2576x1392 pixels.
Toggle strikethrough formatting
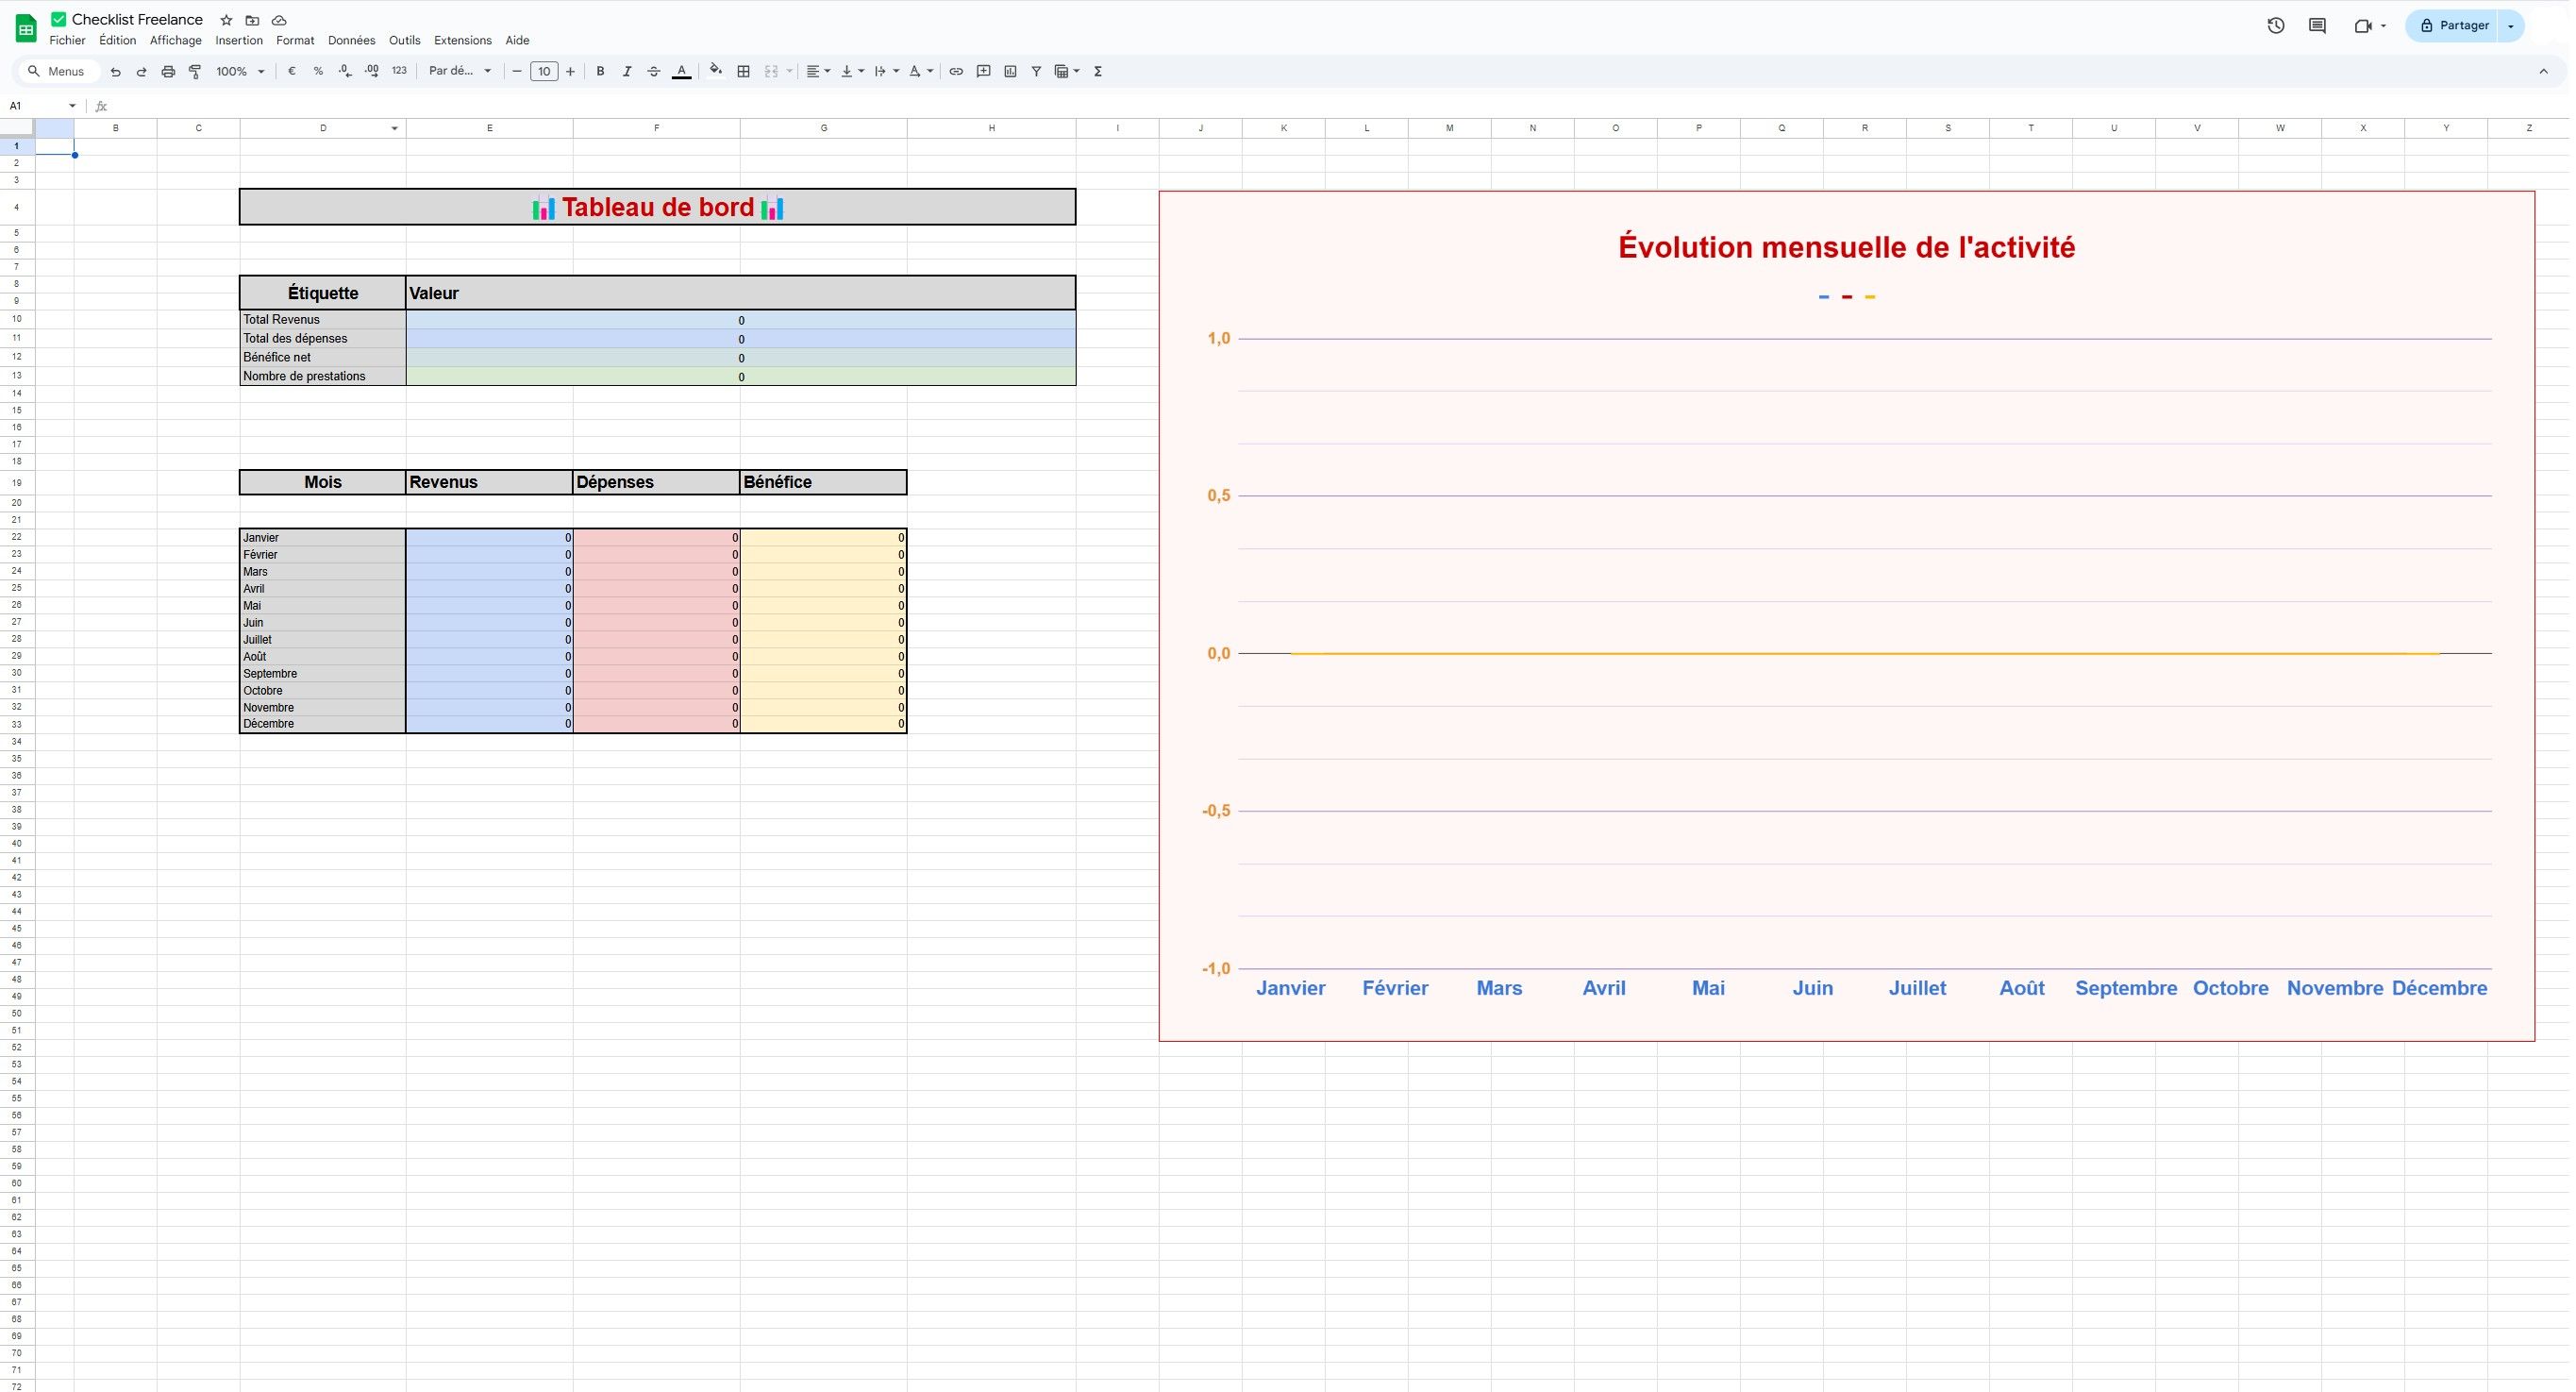[x=654, y=71]
